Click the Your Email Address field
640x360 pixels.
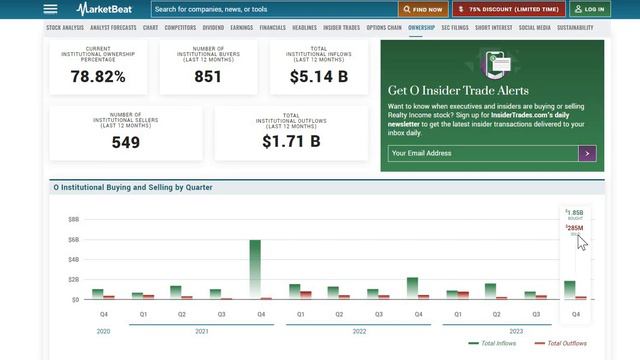click(483, 153)
